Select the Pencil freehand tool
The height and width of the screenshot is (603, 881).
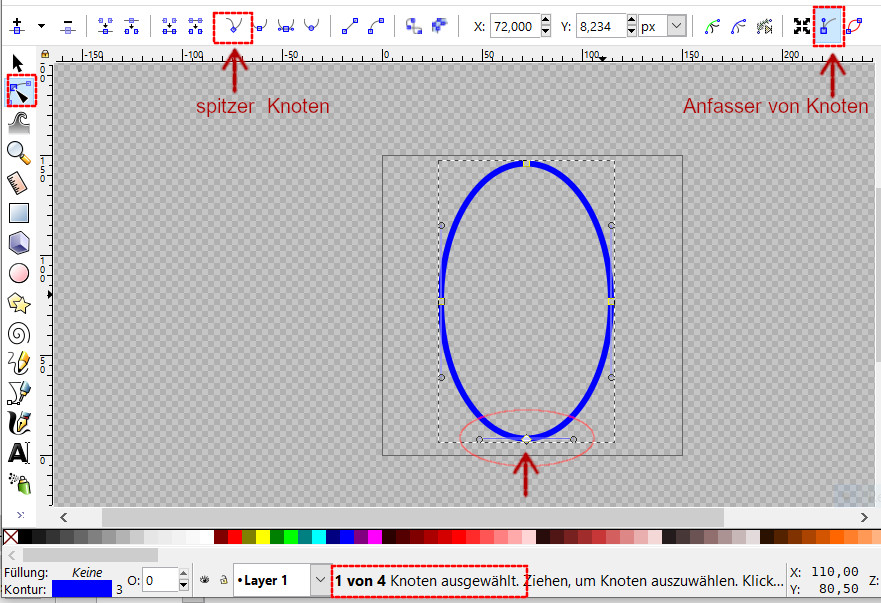point(19,364)
